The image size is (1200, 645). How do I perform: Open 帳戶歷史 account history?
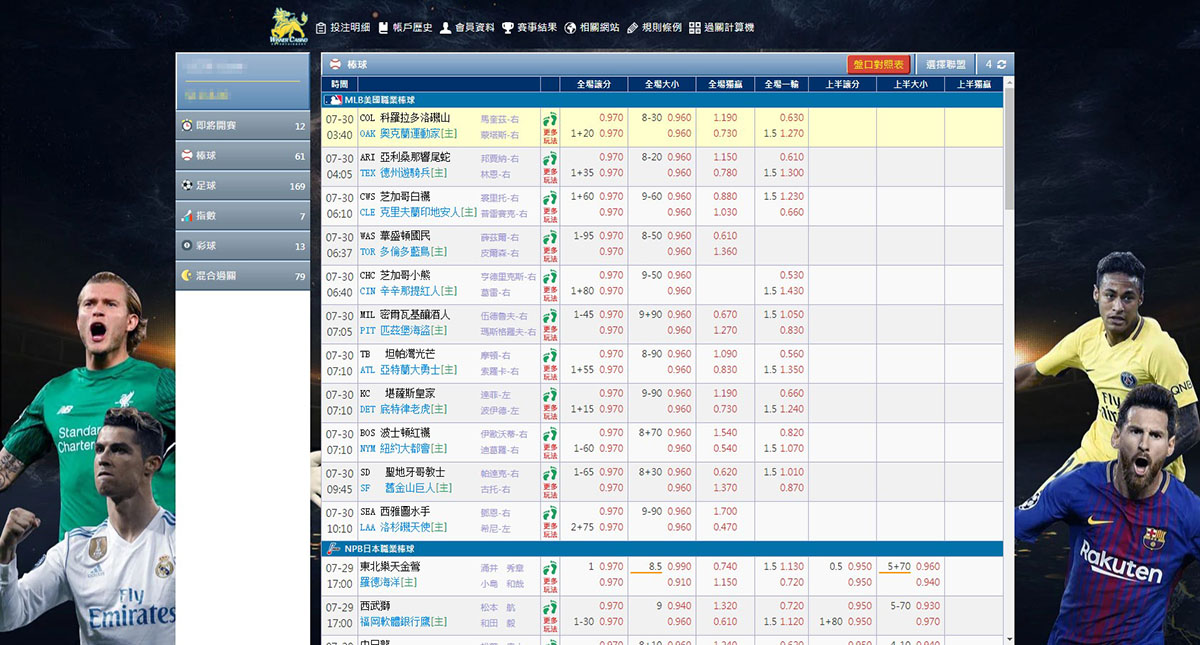(405, 28)
